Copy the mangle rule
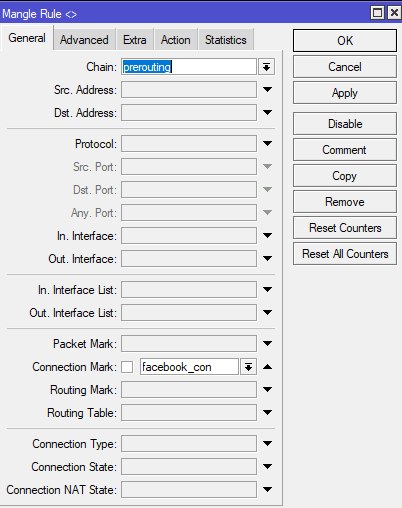Viewport: 402px width, 508px height. click(345, 176)
